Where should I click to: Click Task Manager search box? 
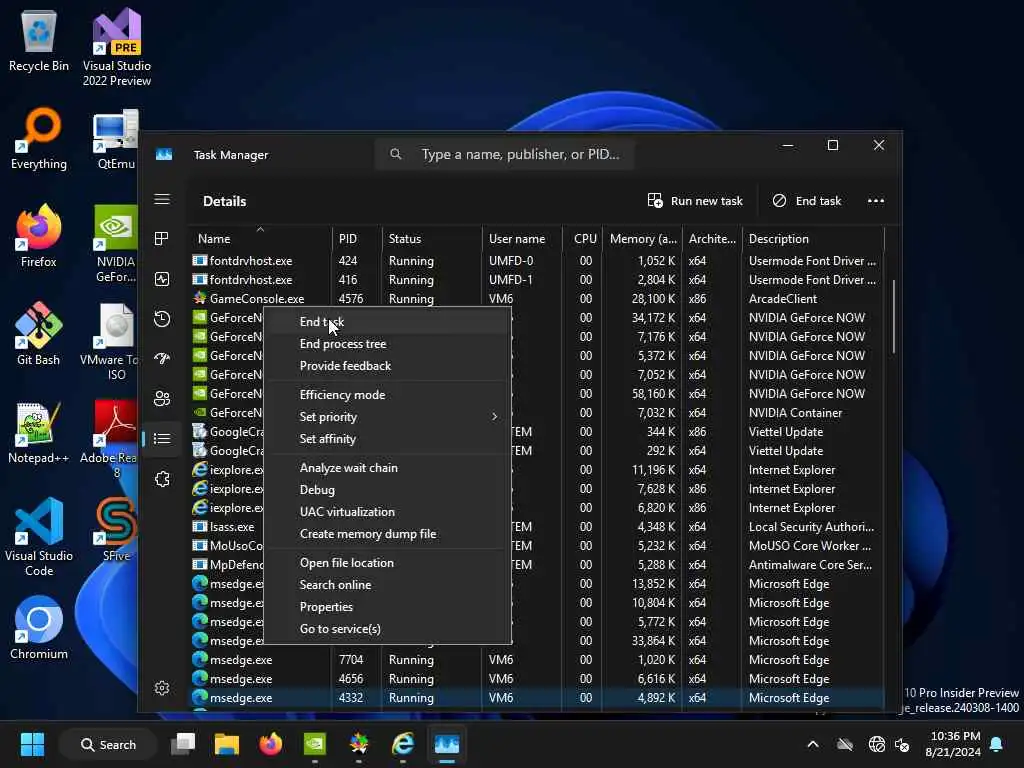coord(504,154)
